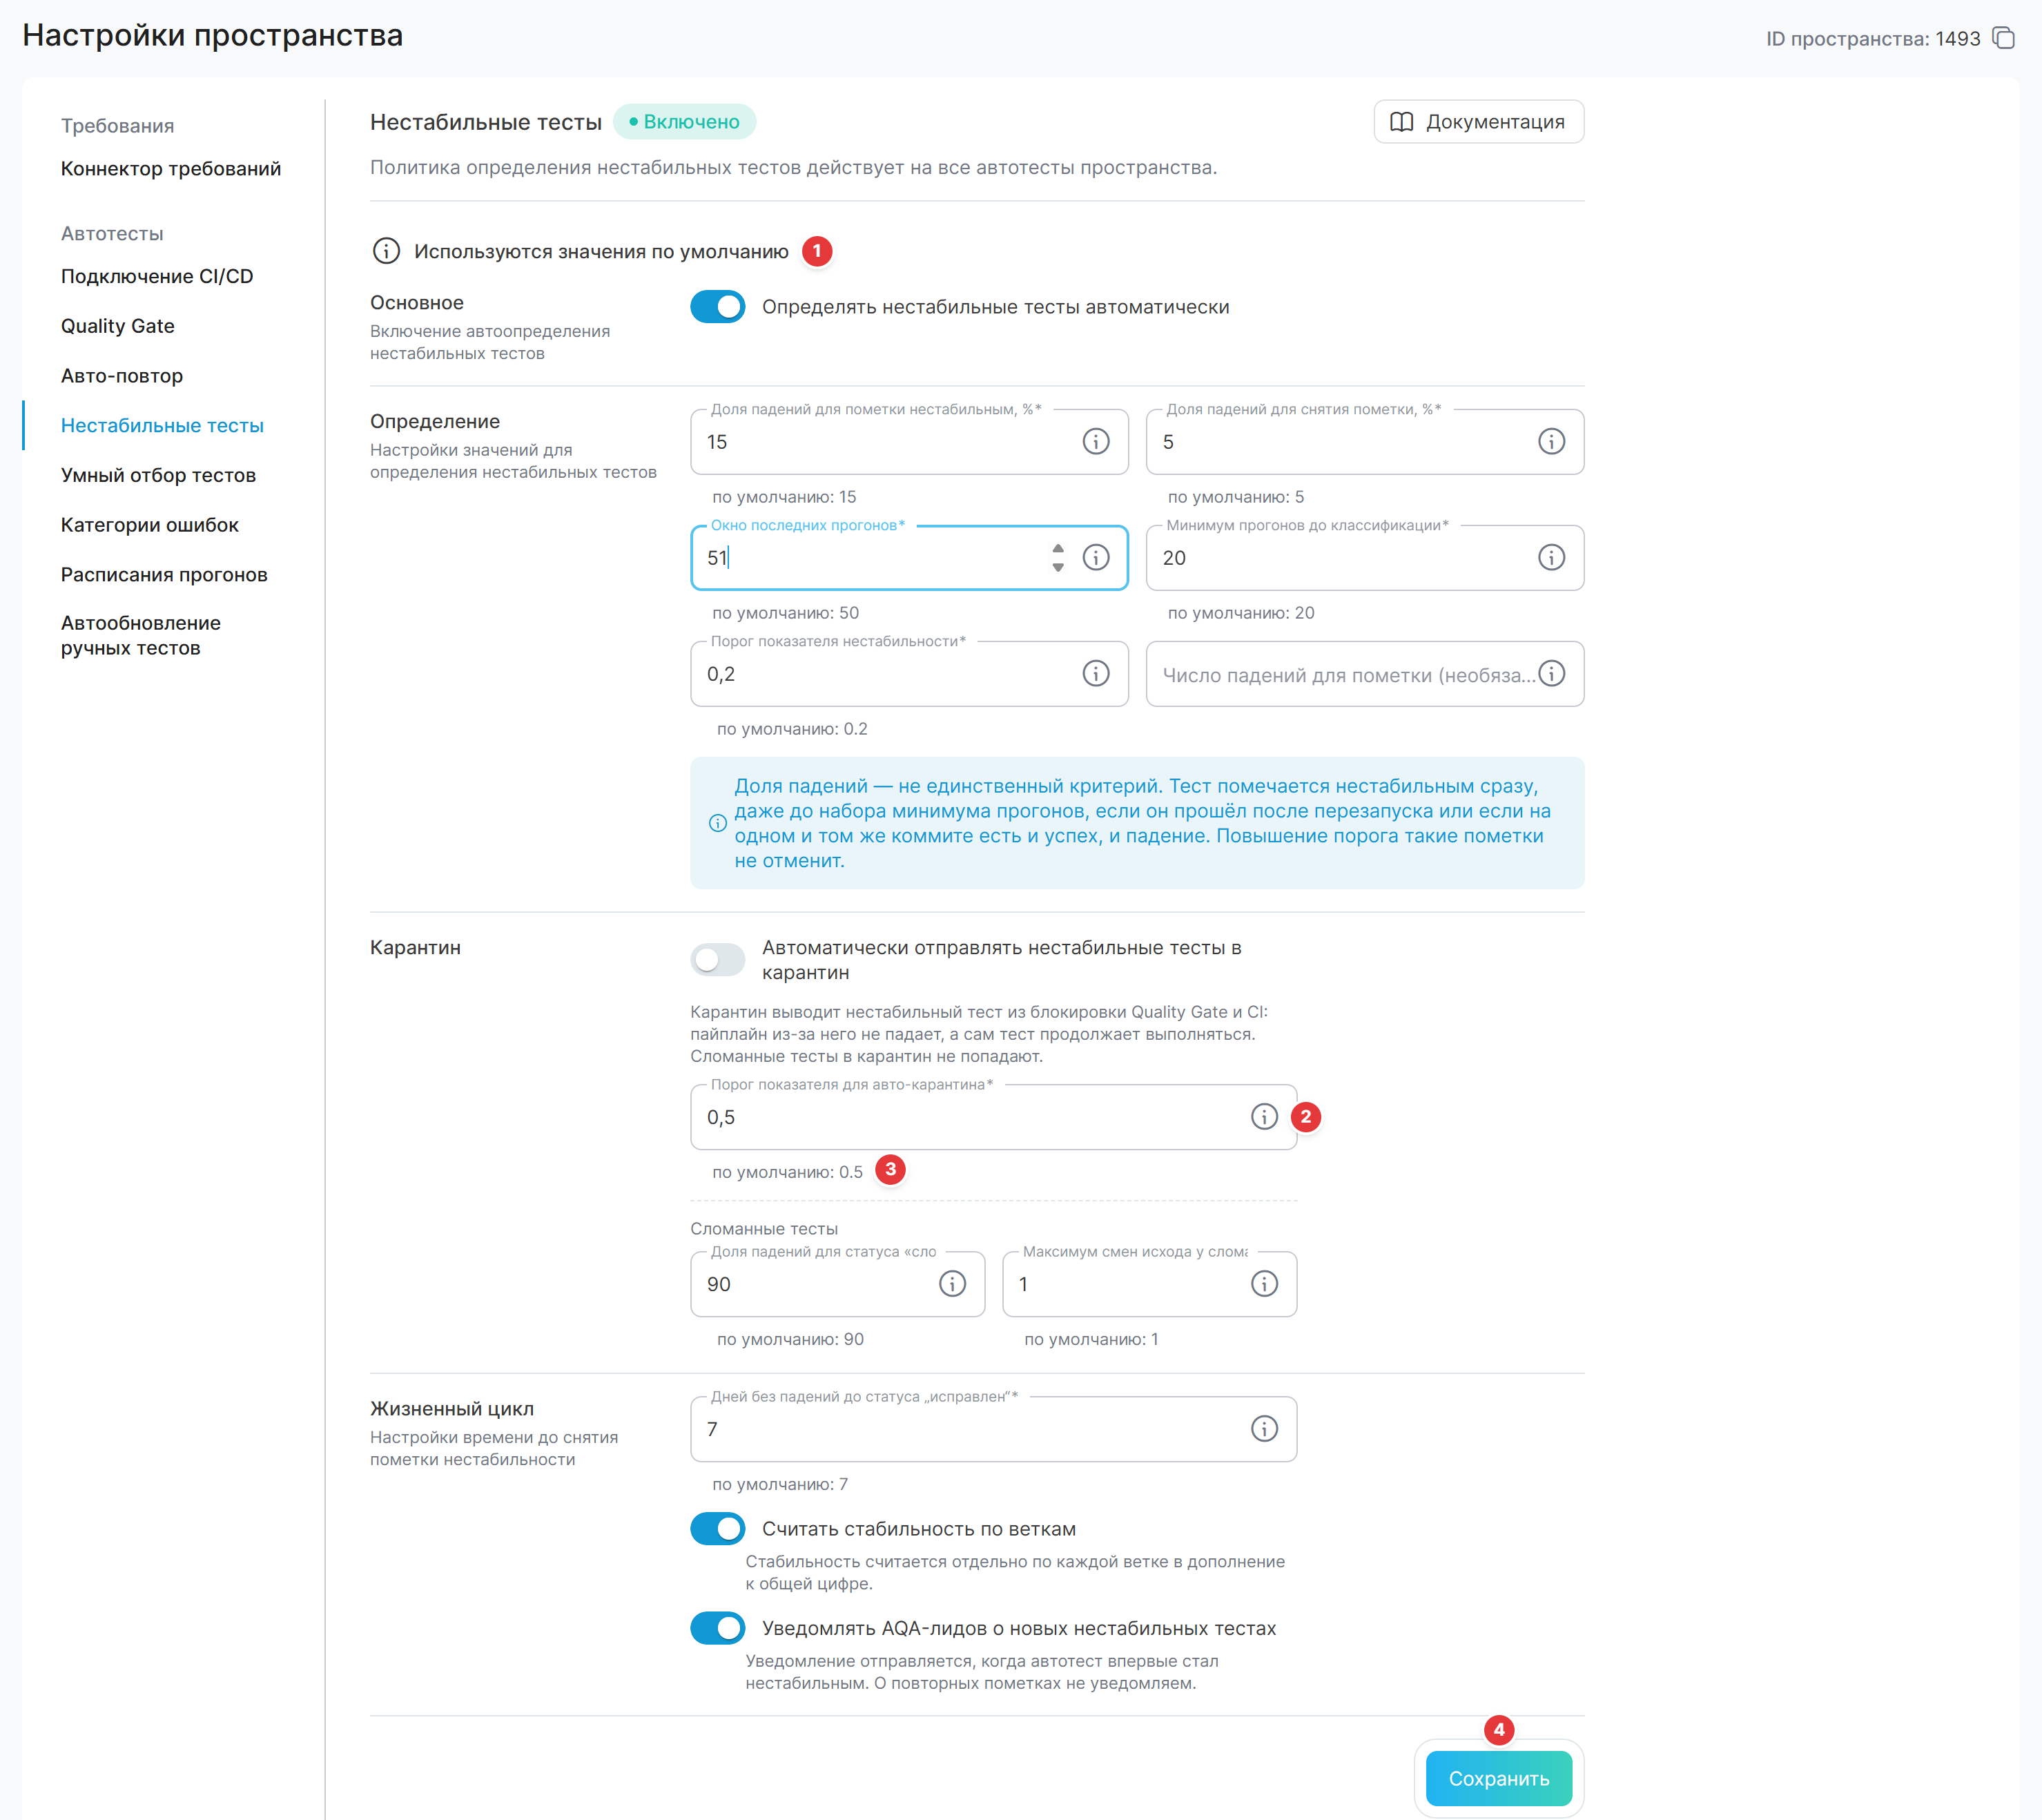Open Категории ошибок section
Viewport: 2042px width, 1820px height.
point(150,525)
